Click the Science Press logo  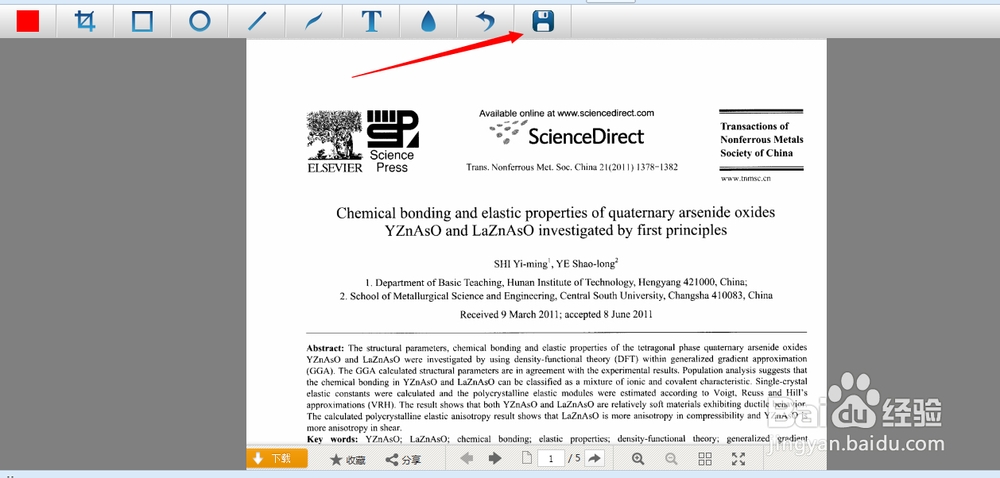pos(392,142)
